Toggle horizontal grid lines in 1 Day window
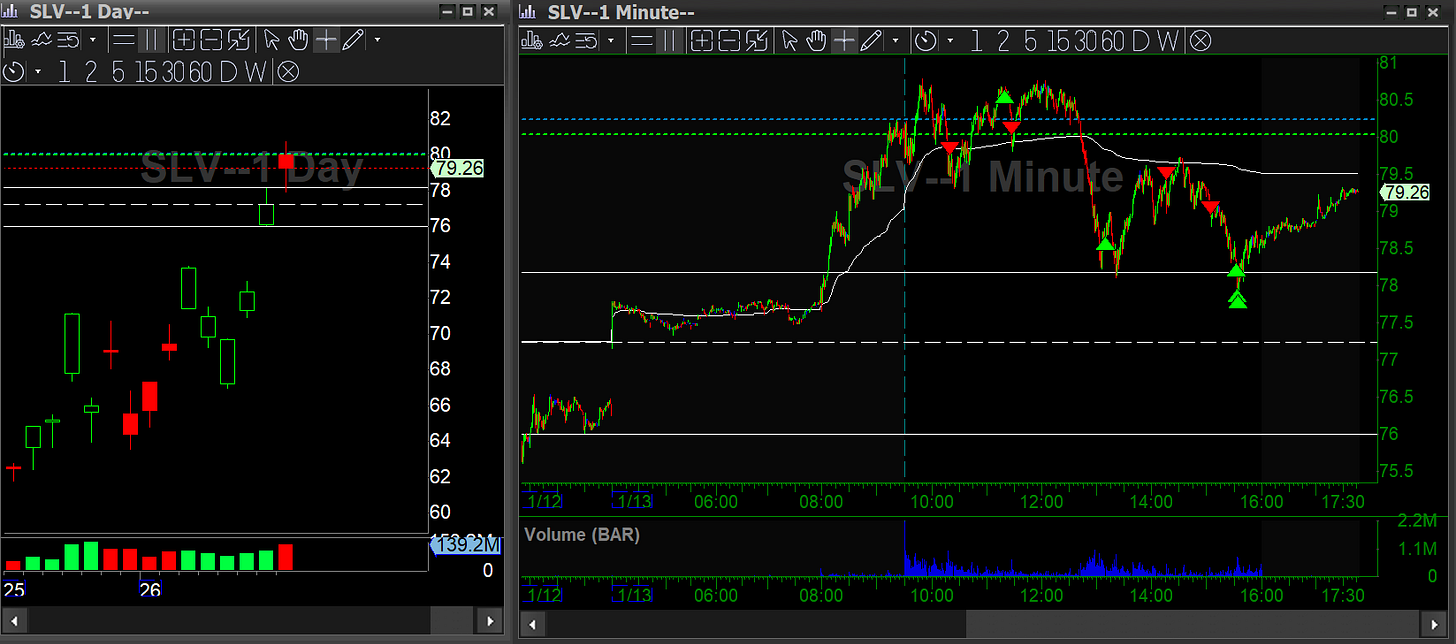This screenshot has width=1456, height=644. click(124, 40)
